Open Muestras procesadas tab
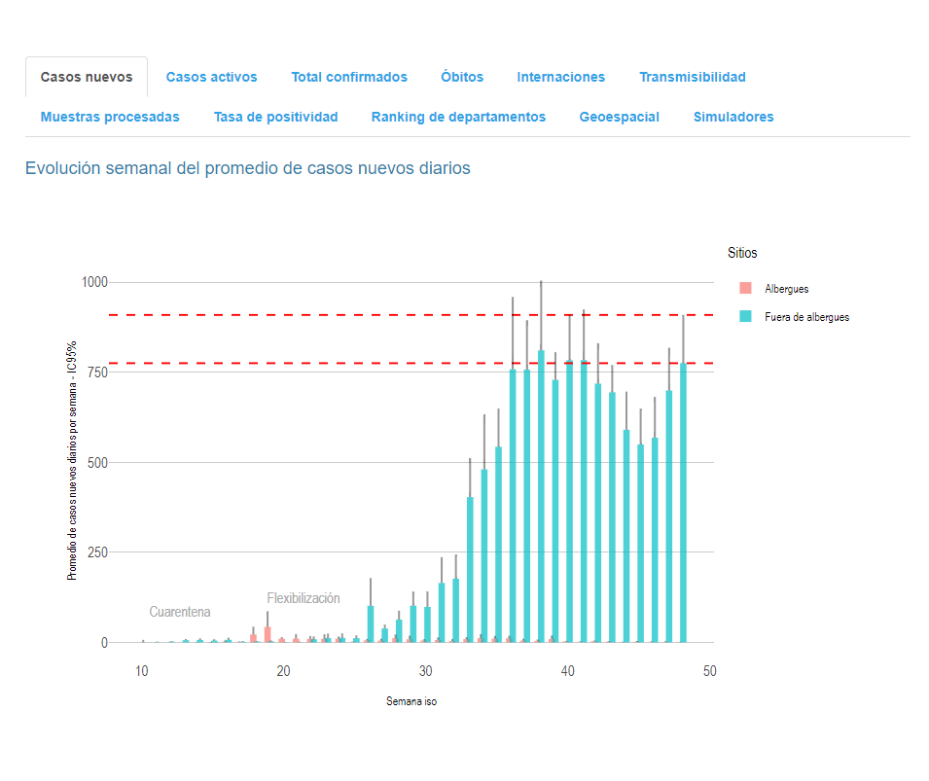Screen dimensions: 929x781 tap(110, 117)
